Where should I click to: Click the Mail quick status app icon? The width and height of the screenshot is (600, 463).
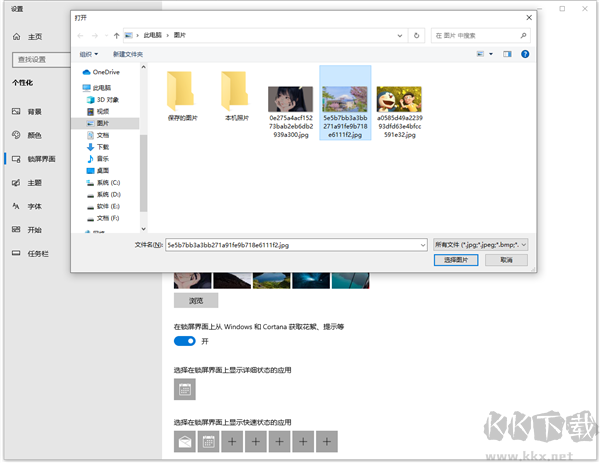185,442
